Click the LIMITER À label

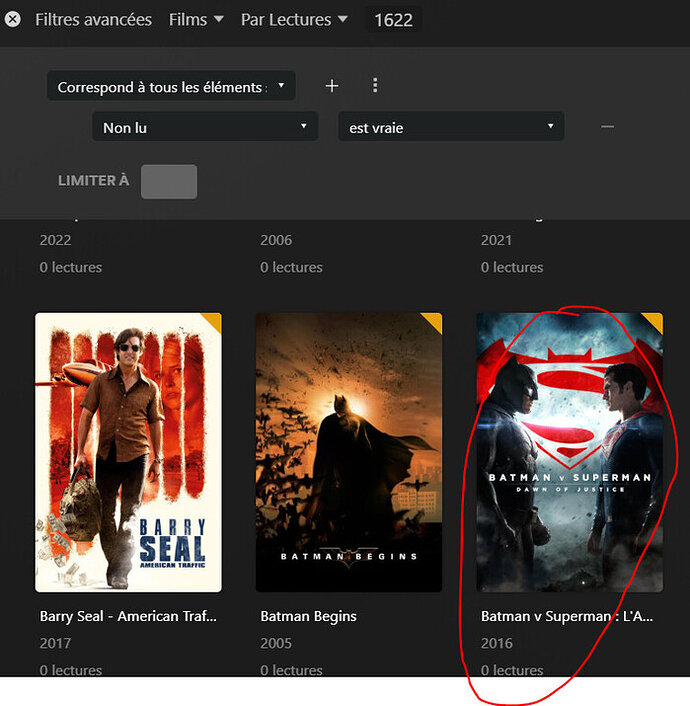pyautogui.click(x=94, y=181)
